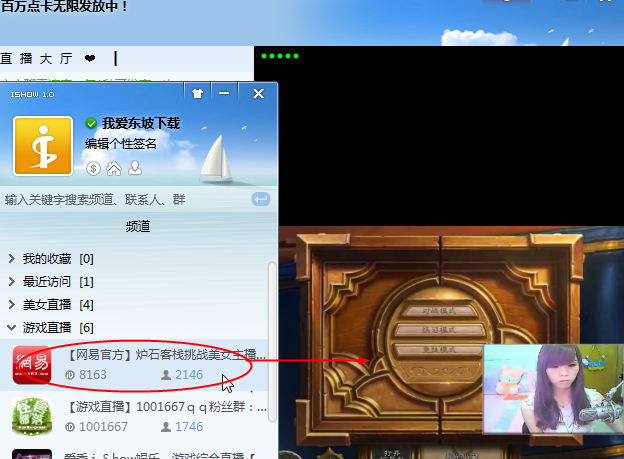Close the ISHOW 1.0 window

[258, 94]
